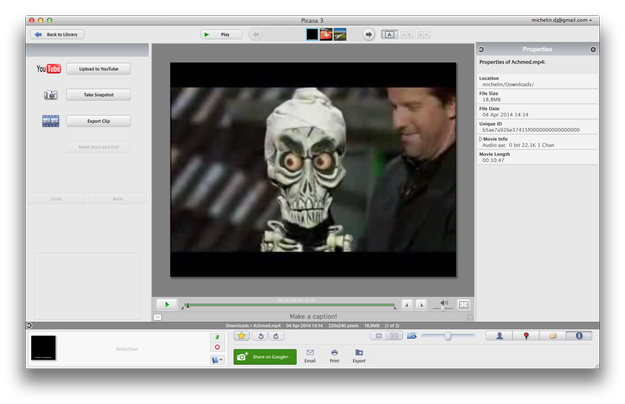Screen dimensions: 625x404
Task: Click the next item arrow icon
Action: tap(369, 35)
